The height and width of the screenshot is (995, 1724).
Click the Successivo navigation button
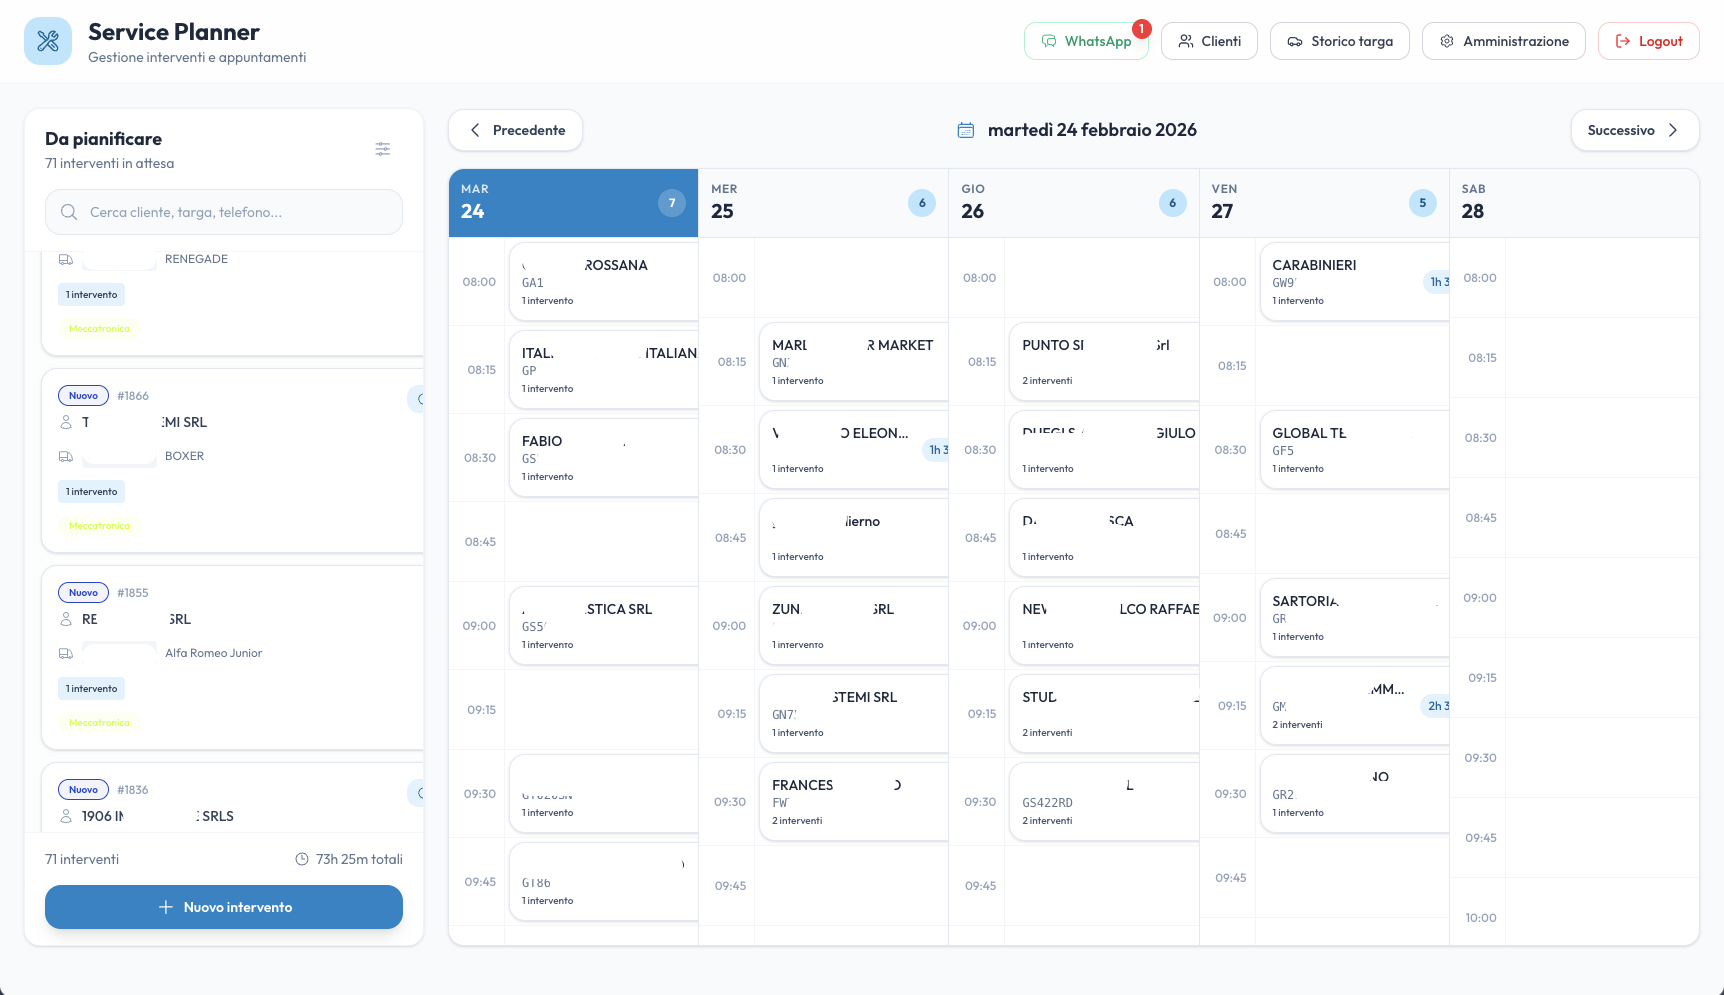[x=1634, y=130]
